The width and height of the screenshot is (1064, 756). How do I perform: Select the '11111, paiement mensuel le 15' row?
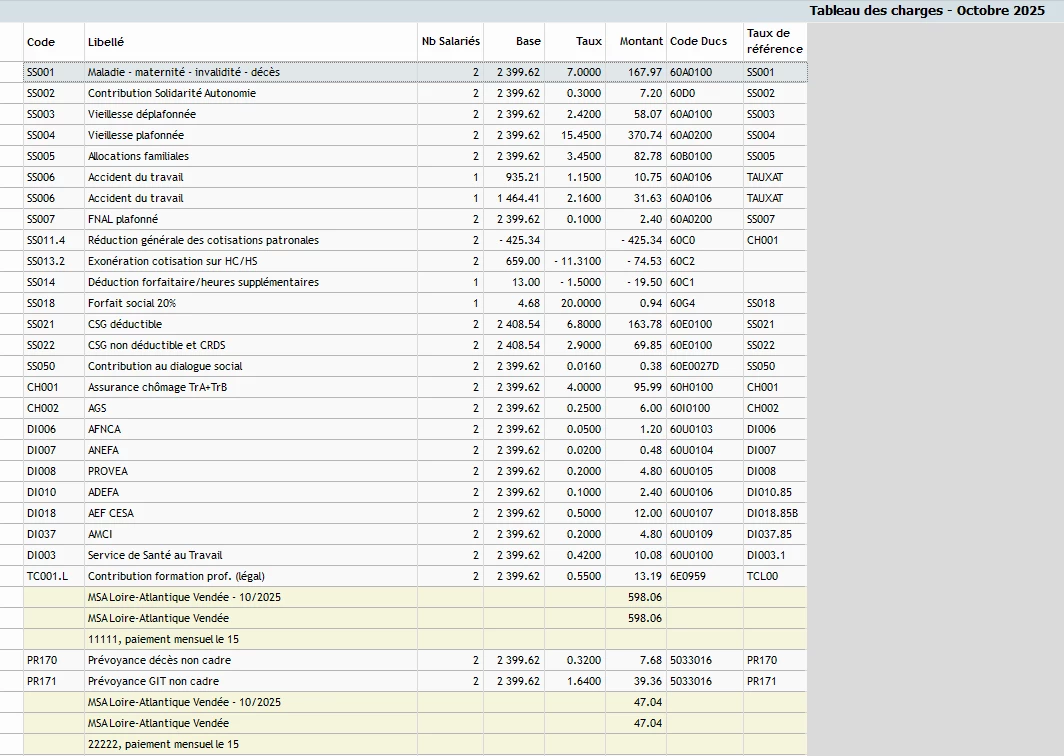coord(163,639)
